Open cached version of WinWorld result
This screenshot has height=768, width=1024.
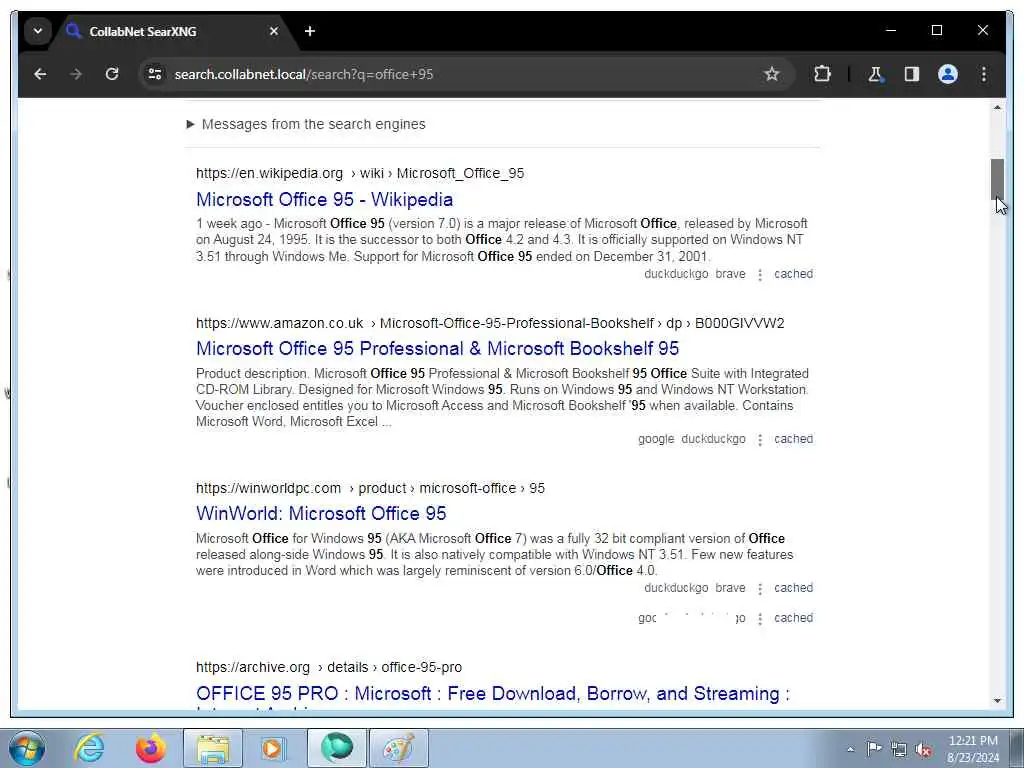point(793,588)
